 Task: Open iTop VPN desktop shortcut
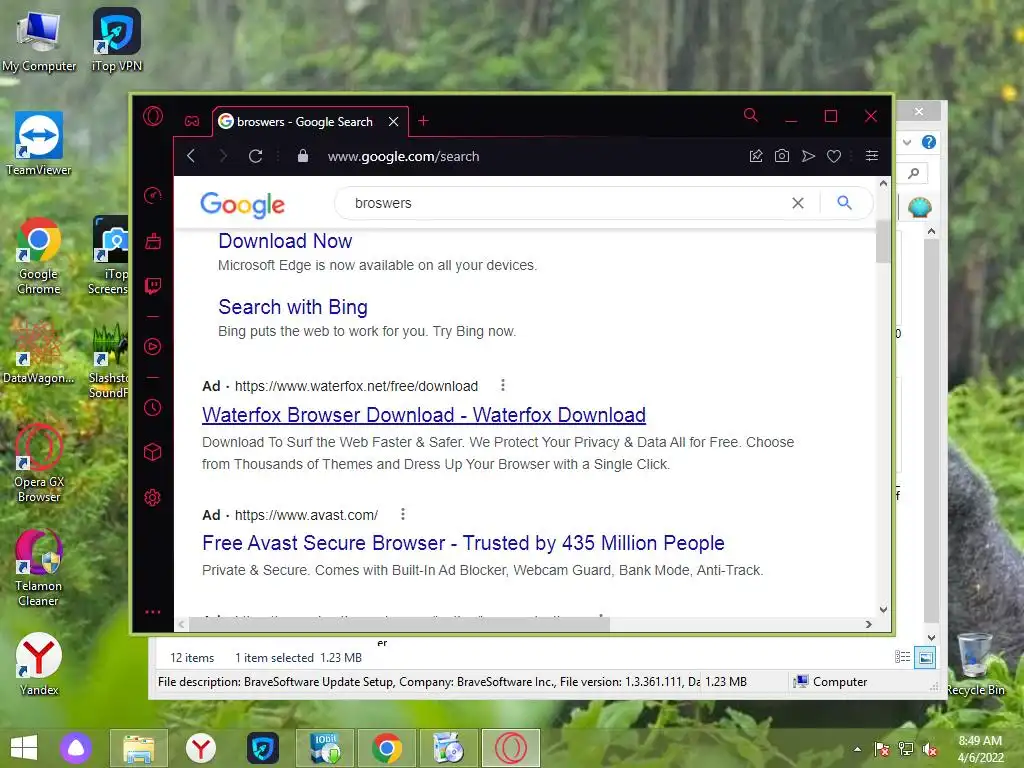point(117,40)
